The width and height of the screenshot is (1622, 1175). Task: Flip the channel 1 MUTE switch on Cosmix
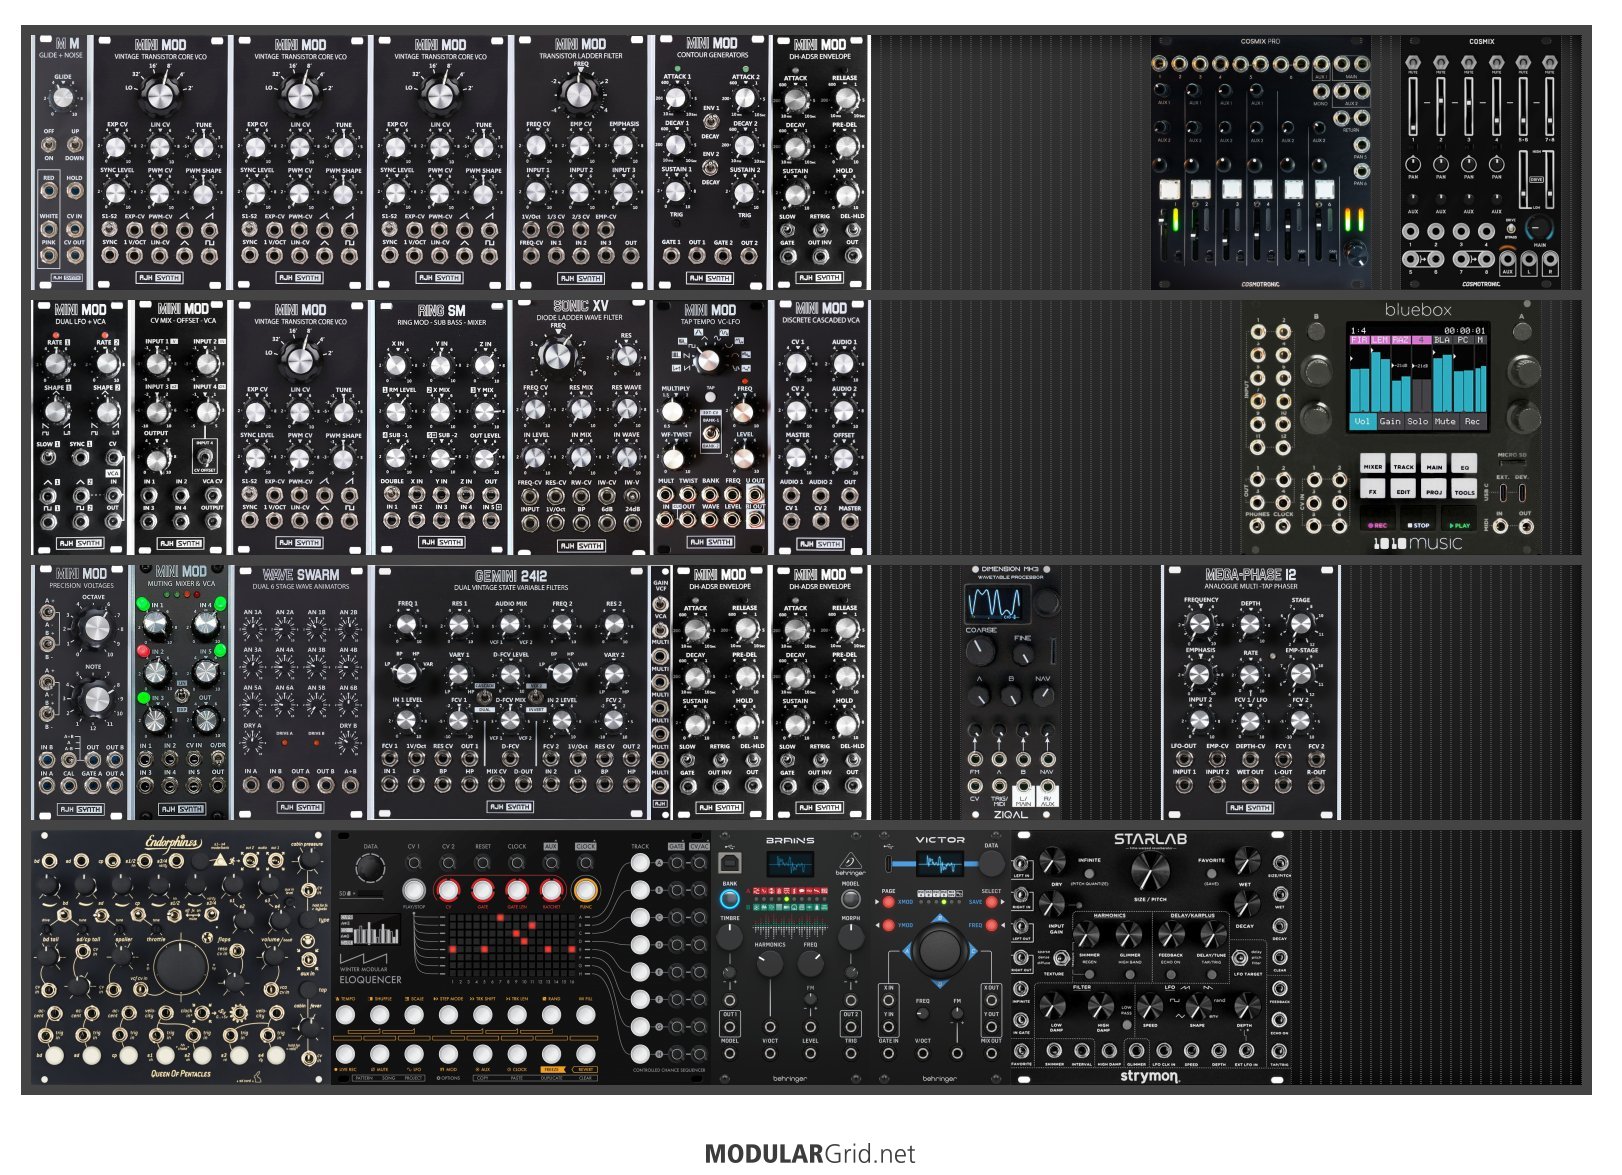pyautogui.click(x=1413, y=63)
